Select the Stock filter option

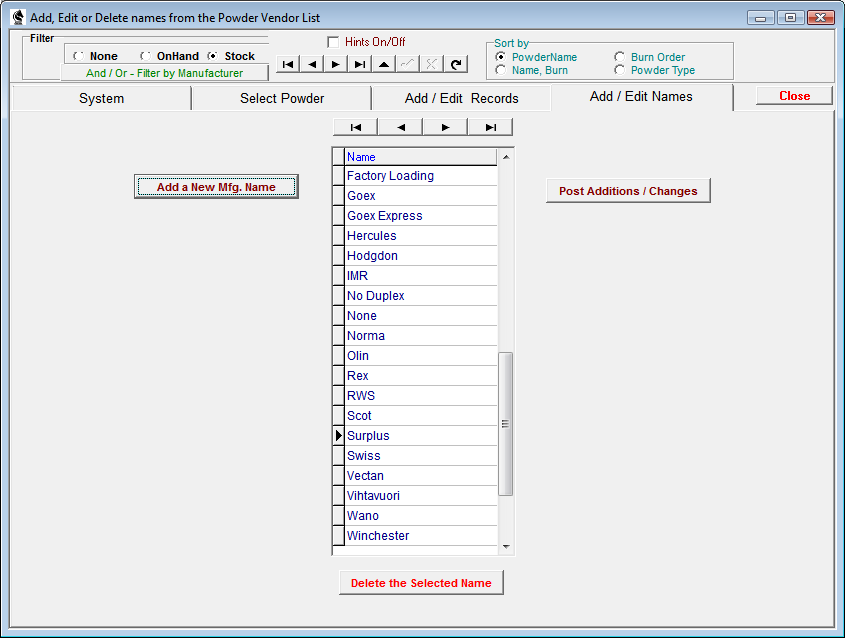[231, 56]
